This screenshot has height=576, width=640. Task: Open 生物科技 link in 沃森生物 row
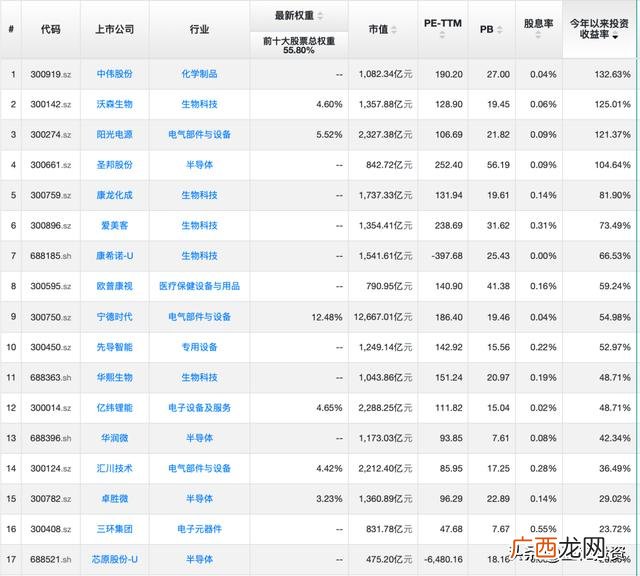point(199,104)
